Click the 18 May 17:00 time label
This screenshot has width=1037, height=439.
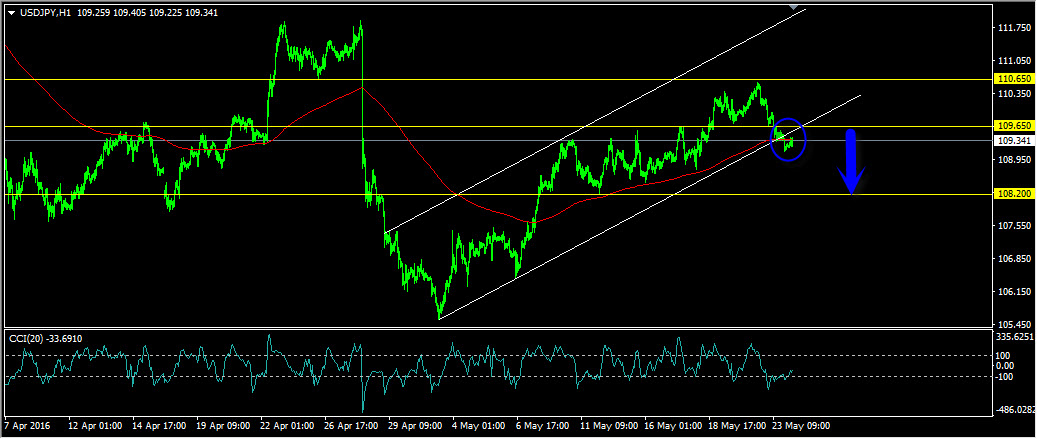[737, 425]
